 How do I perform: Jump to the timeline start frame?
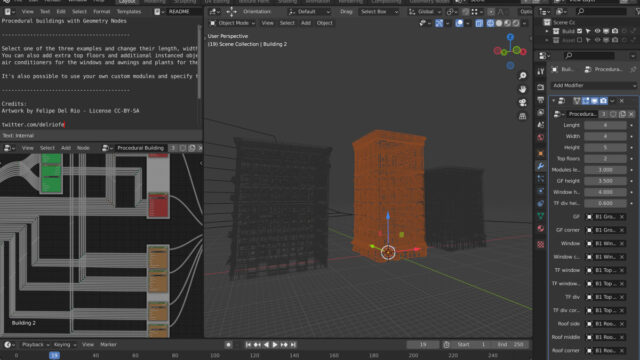(248, 344)
